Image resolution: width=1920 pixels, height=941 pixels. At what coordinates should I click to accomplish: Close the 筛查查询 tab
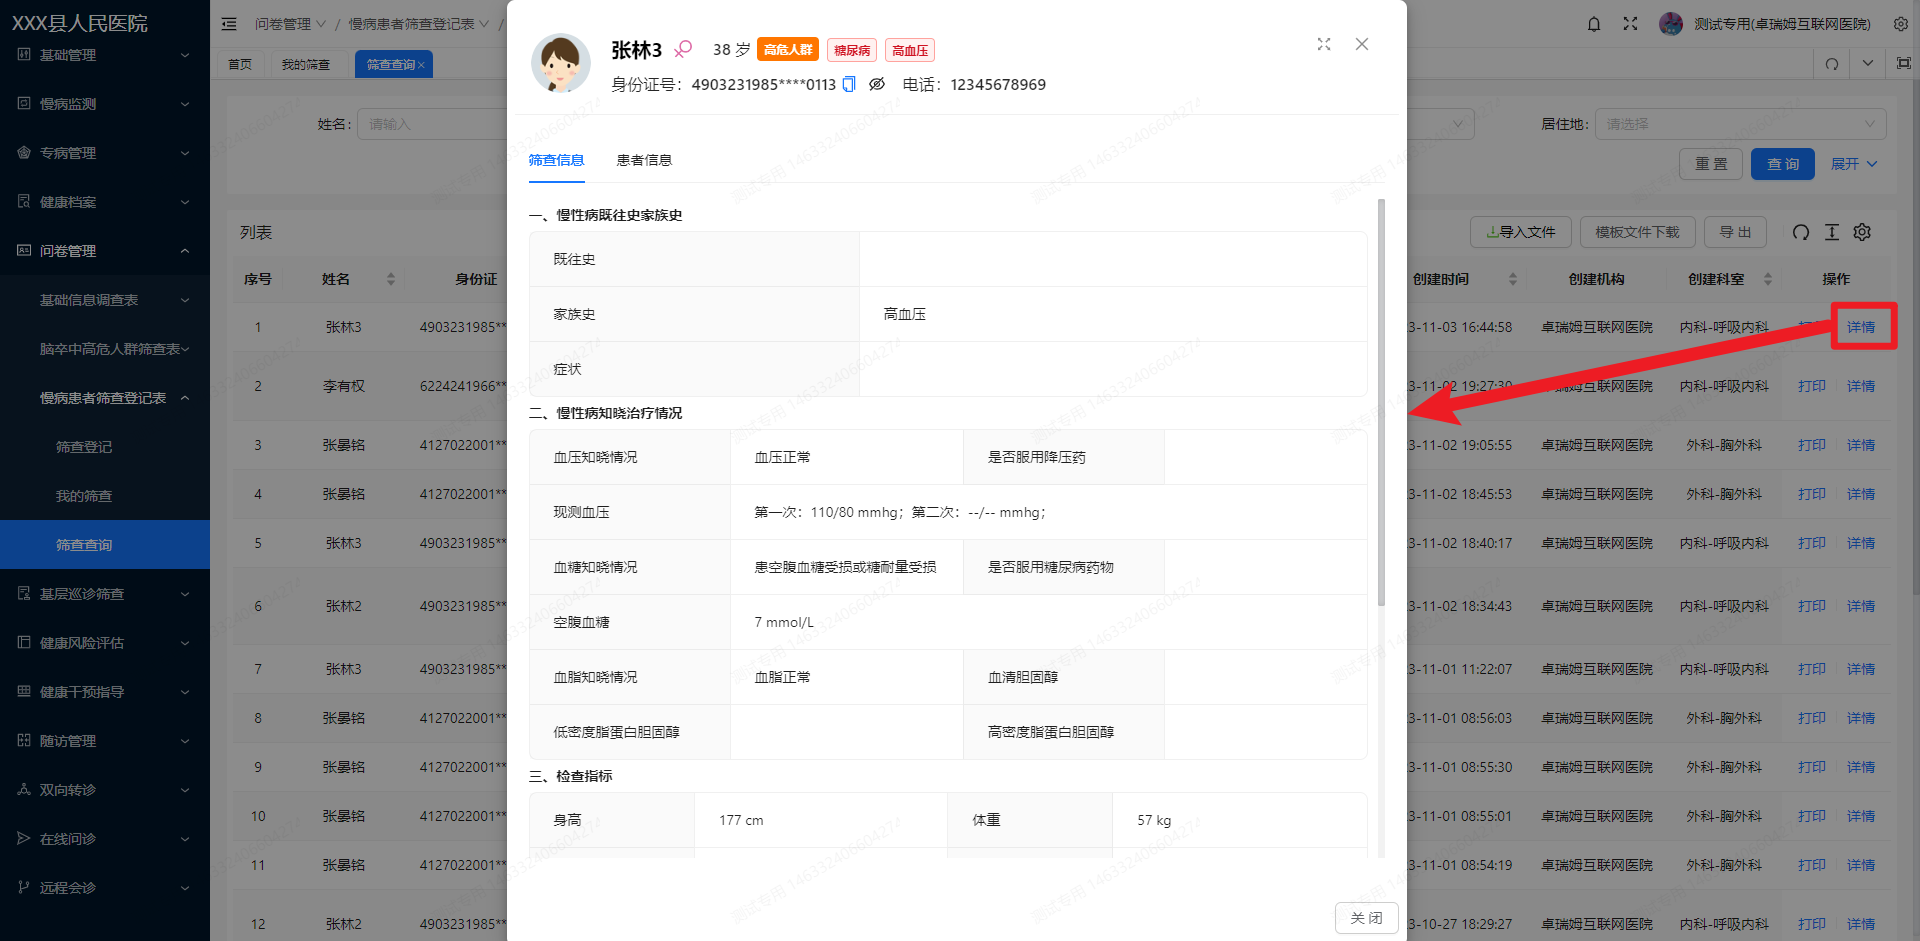(422, 65)
